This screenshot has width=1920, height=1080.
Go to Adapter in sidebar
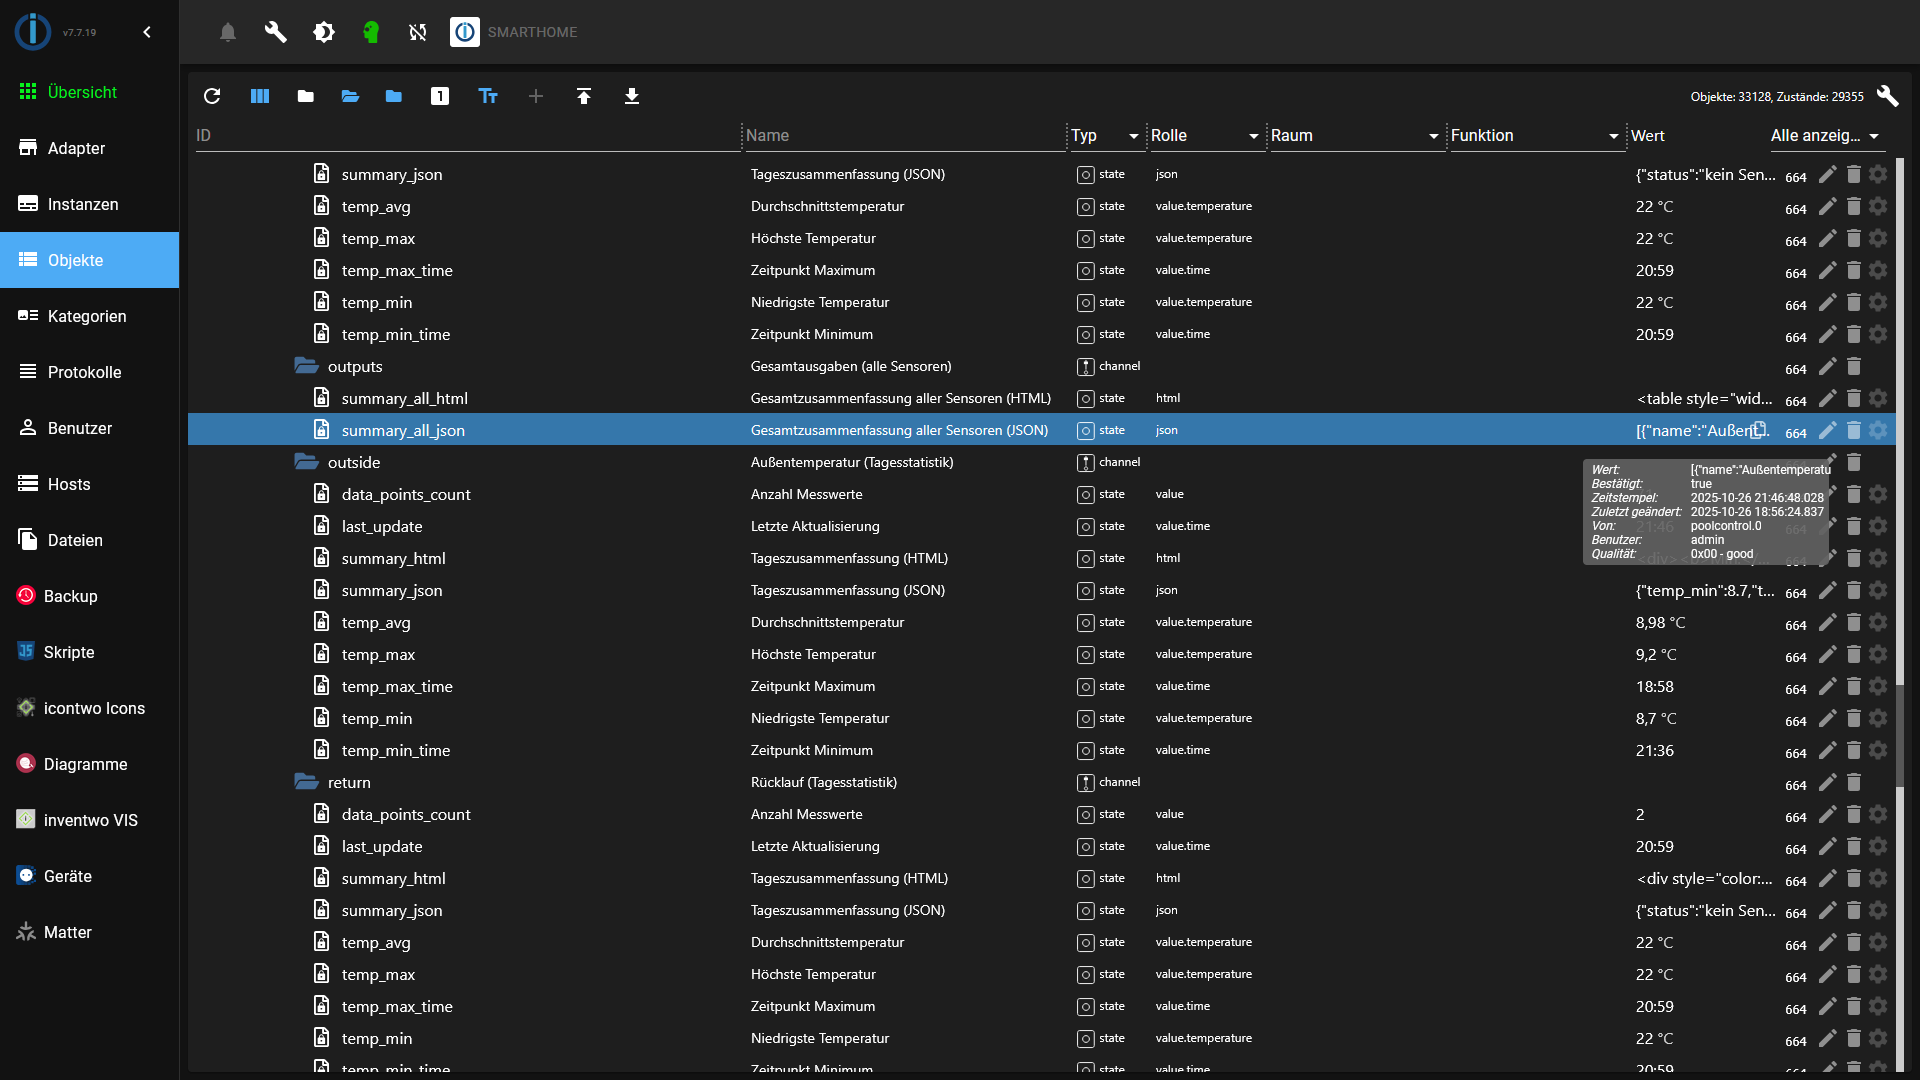[x=76, y=148]
